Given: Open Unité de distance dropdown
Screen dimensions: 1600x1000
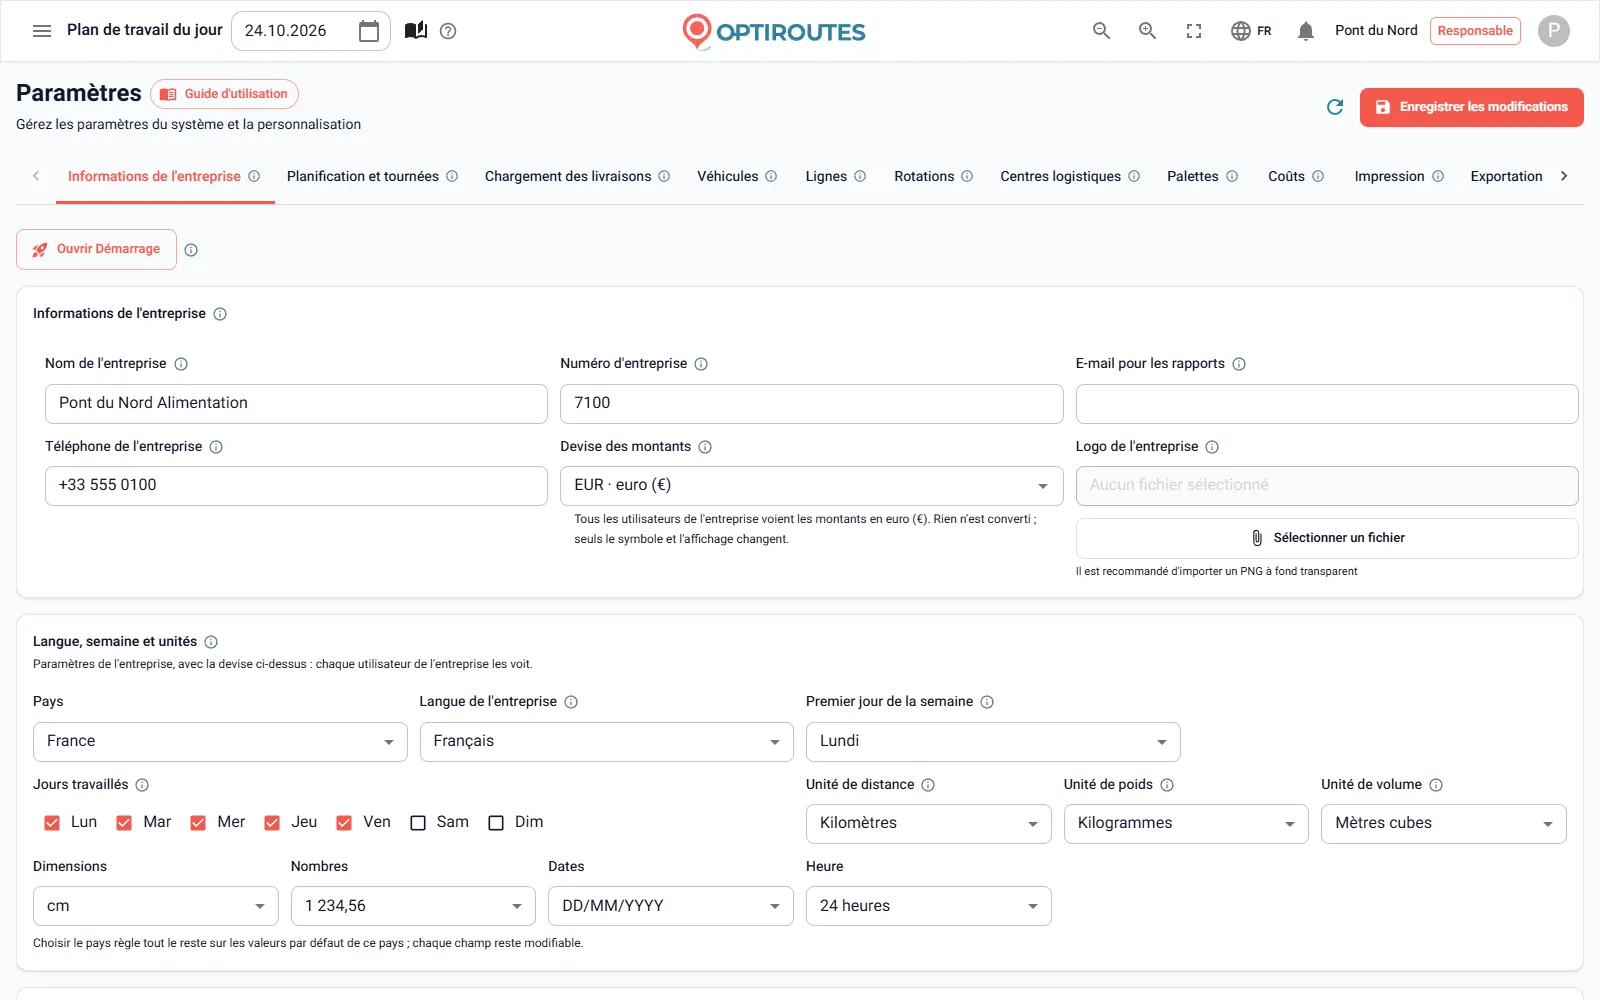Looking at the screenshot, I should click(928, 824).
